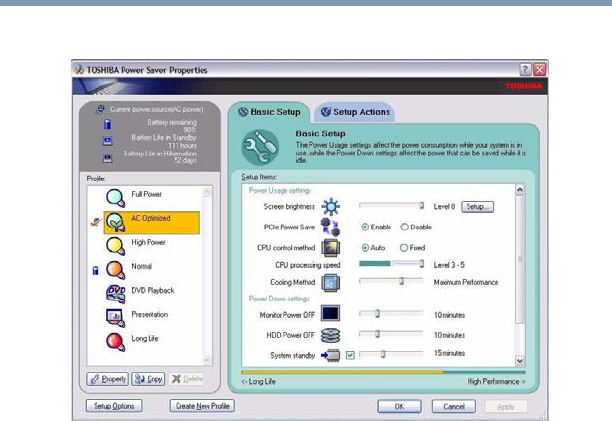Image resolution: width=612 pixels, height=421 pixels.
Task: Click the Cancel button
Action: tap(454, 407)
